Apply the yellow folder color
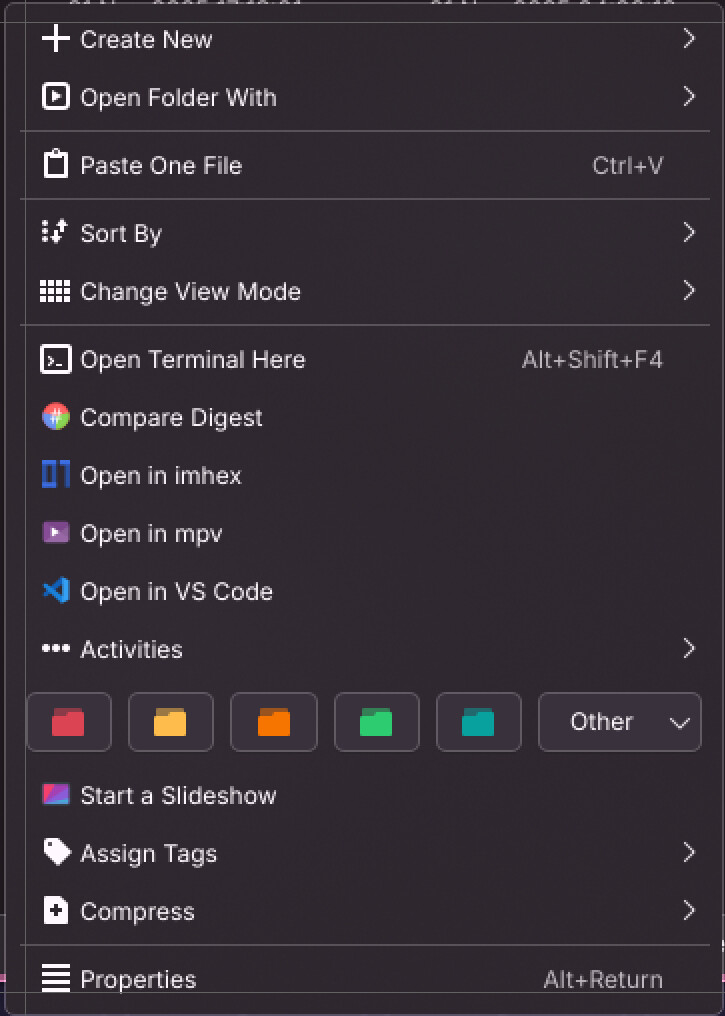725x1016 pixels. coord(170,722)
